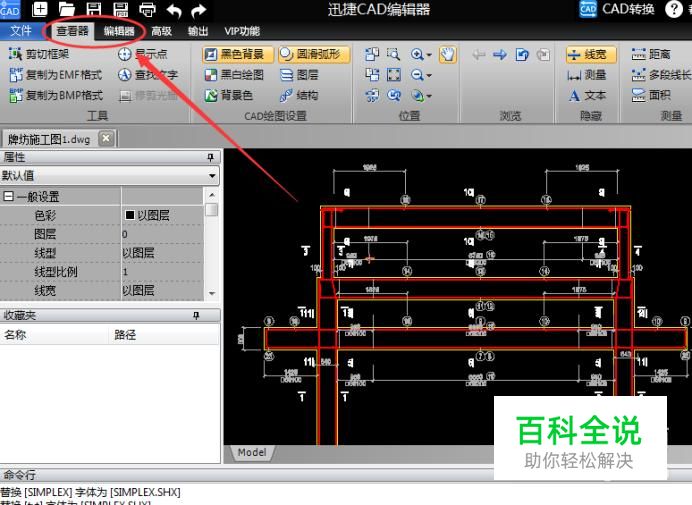Click the top-left icon in 位置 group
692x505 pixels.
pyautogui.click(x=372, y=54)
